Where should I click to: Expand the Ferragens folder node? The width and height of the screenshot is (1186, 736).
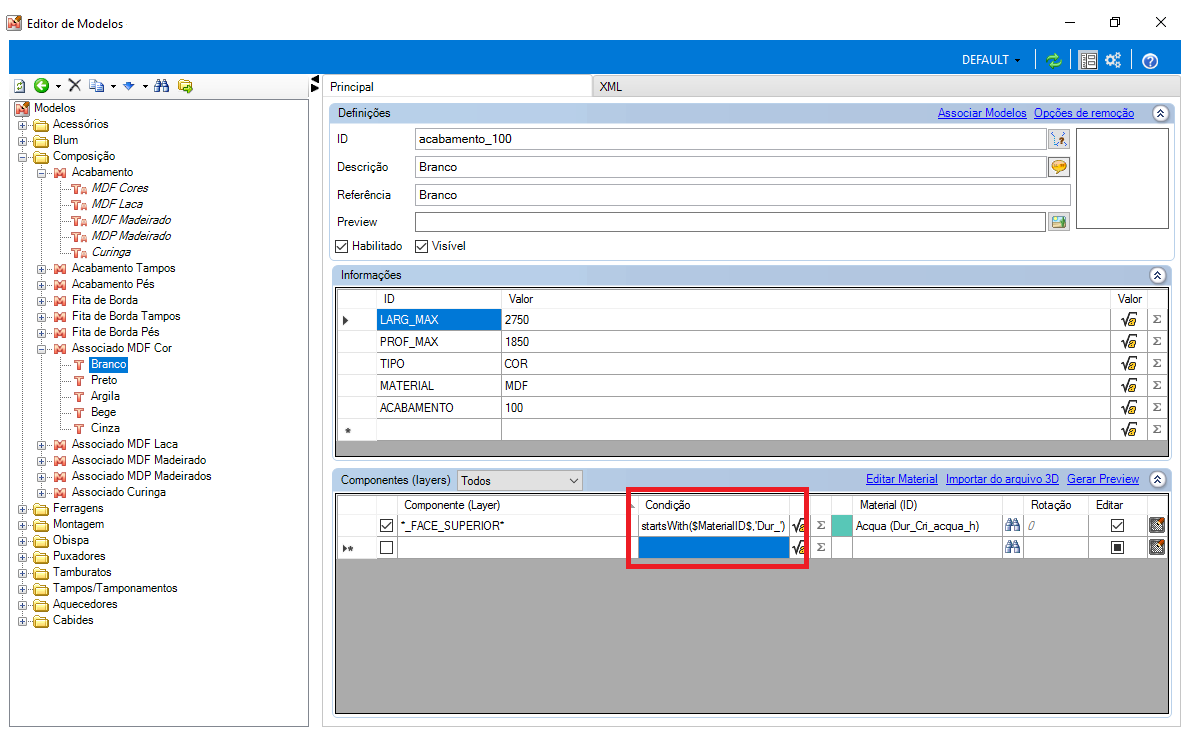(23, 509)
